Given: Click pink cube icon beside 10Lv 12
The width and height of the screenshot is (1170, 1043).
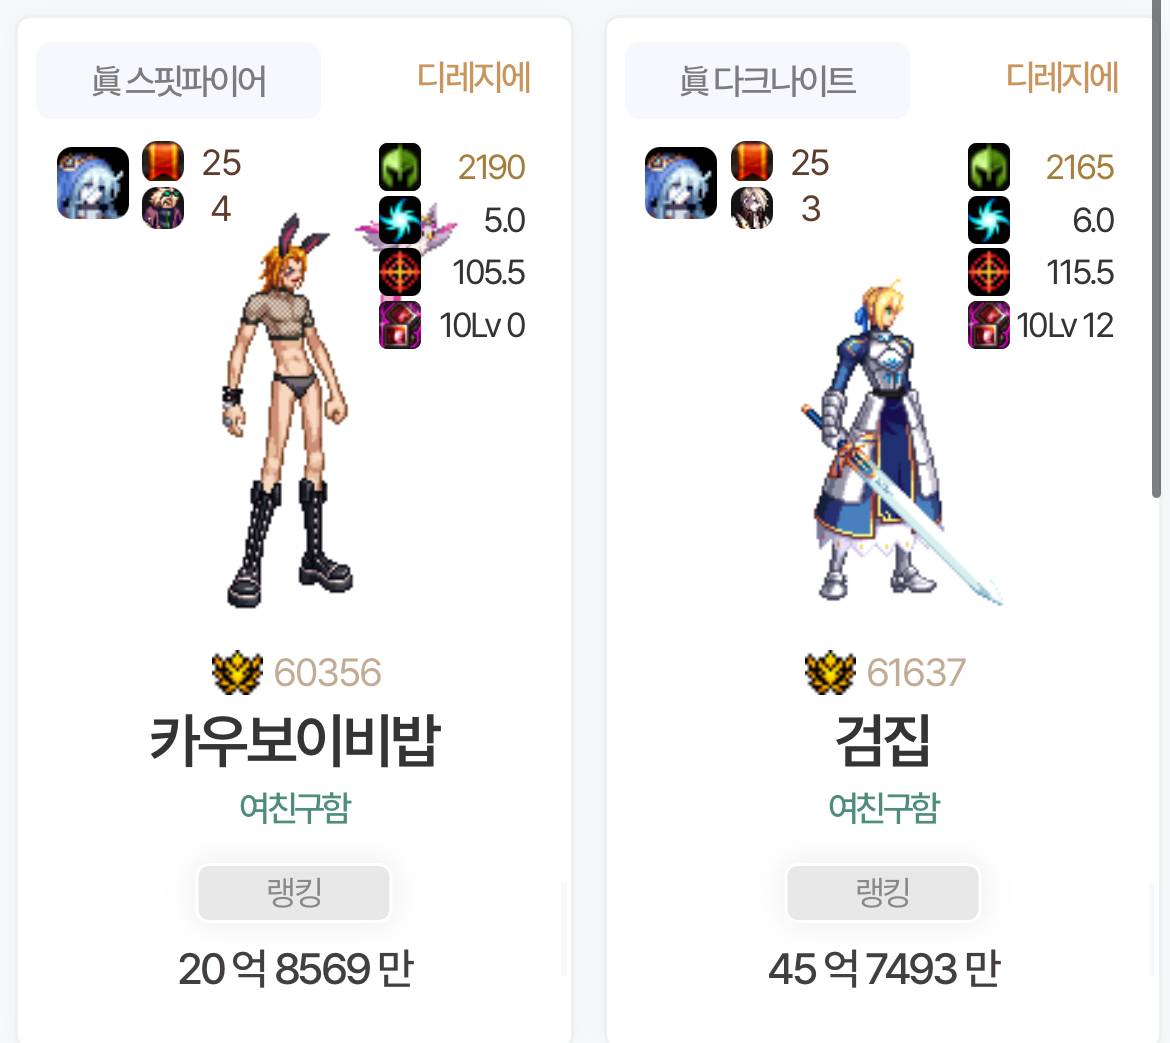Looking at the screenshot, I should (x=989, y=325).
